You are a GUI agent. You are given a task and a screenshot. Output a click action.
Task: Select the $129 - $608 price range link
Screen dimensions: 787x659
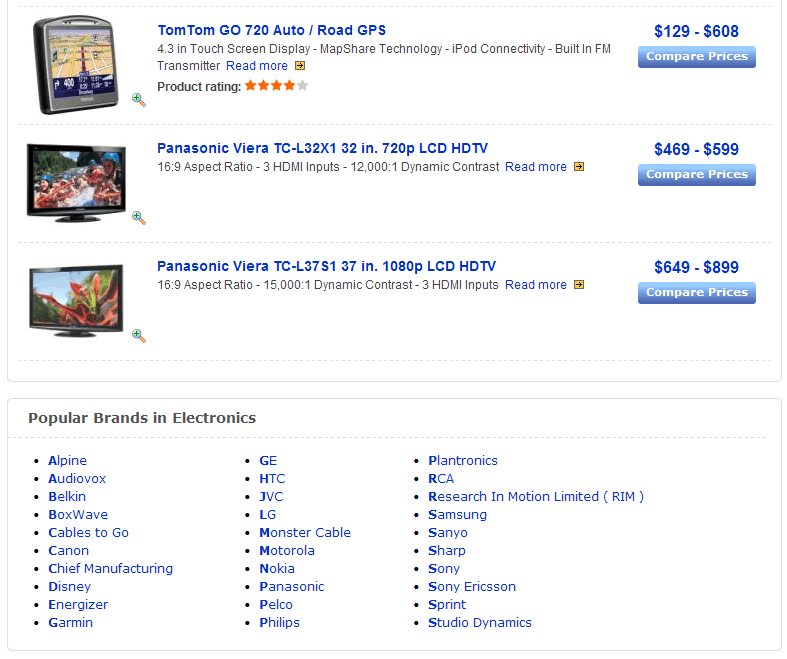696,31
